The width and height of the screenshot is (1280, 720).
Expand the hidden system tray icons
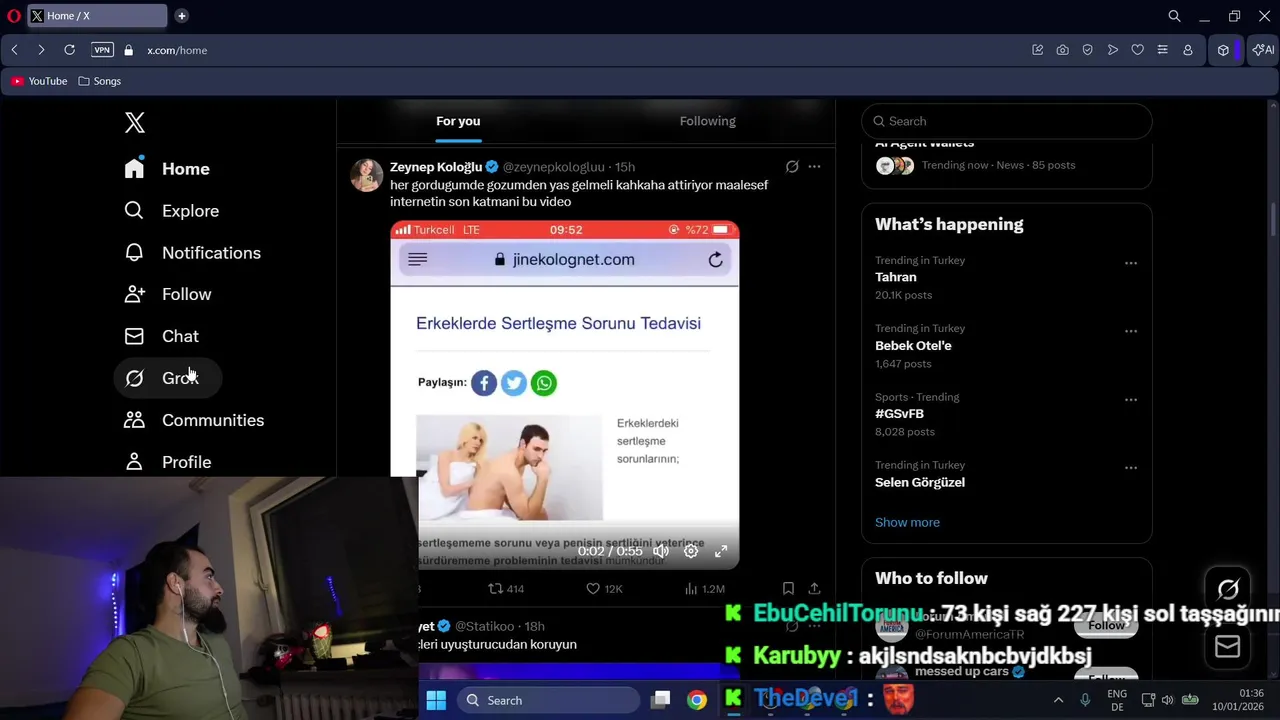[x=1059, y=700]
